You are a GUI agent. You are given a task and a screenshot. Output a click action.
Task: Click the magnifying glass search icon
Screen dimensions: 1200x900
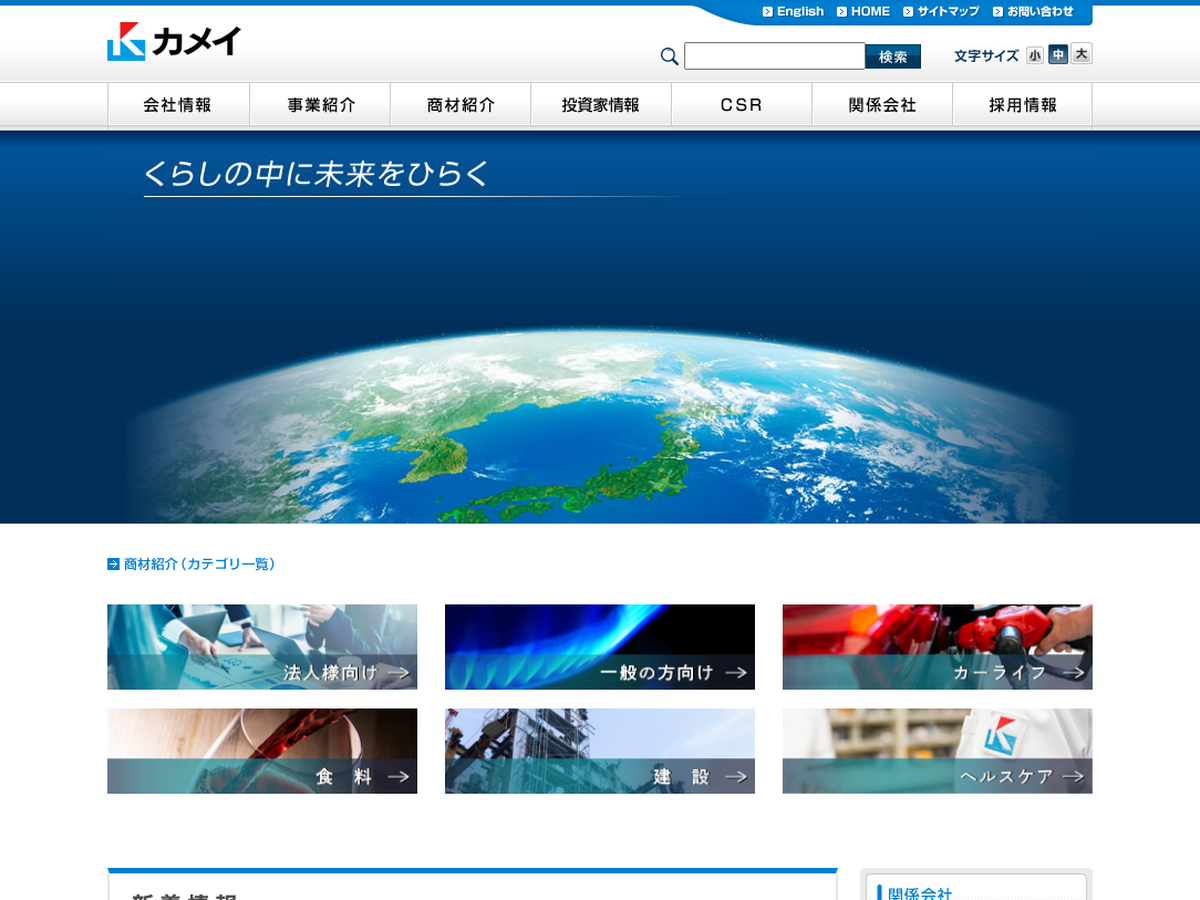pyautogui.click(x=670, y=57)
